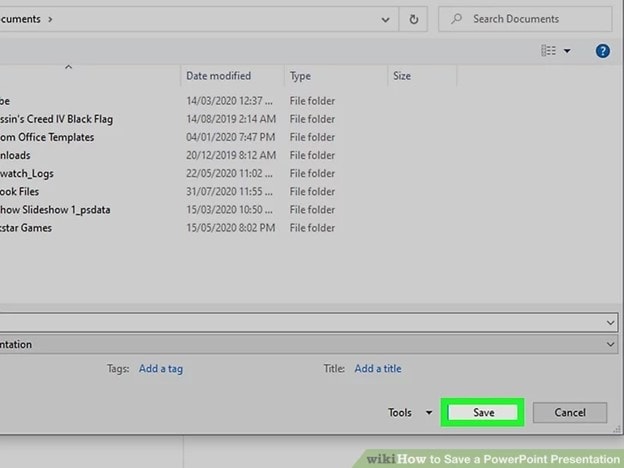Screen dimensions: 624x468
Task: Click the sort arrow above the Name column
Action: coord(68,67)
